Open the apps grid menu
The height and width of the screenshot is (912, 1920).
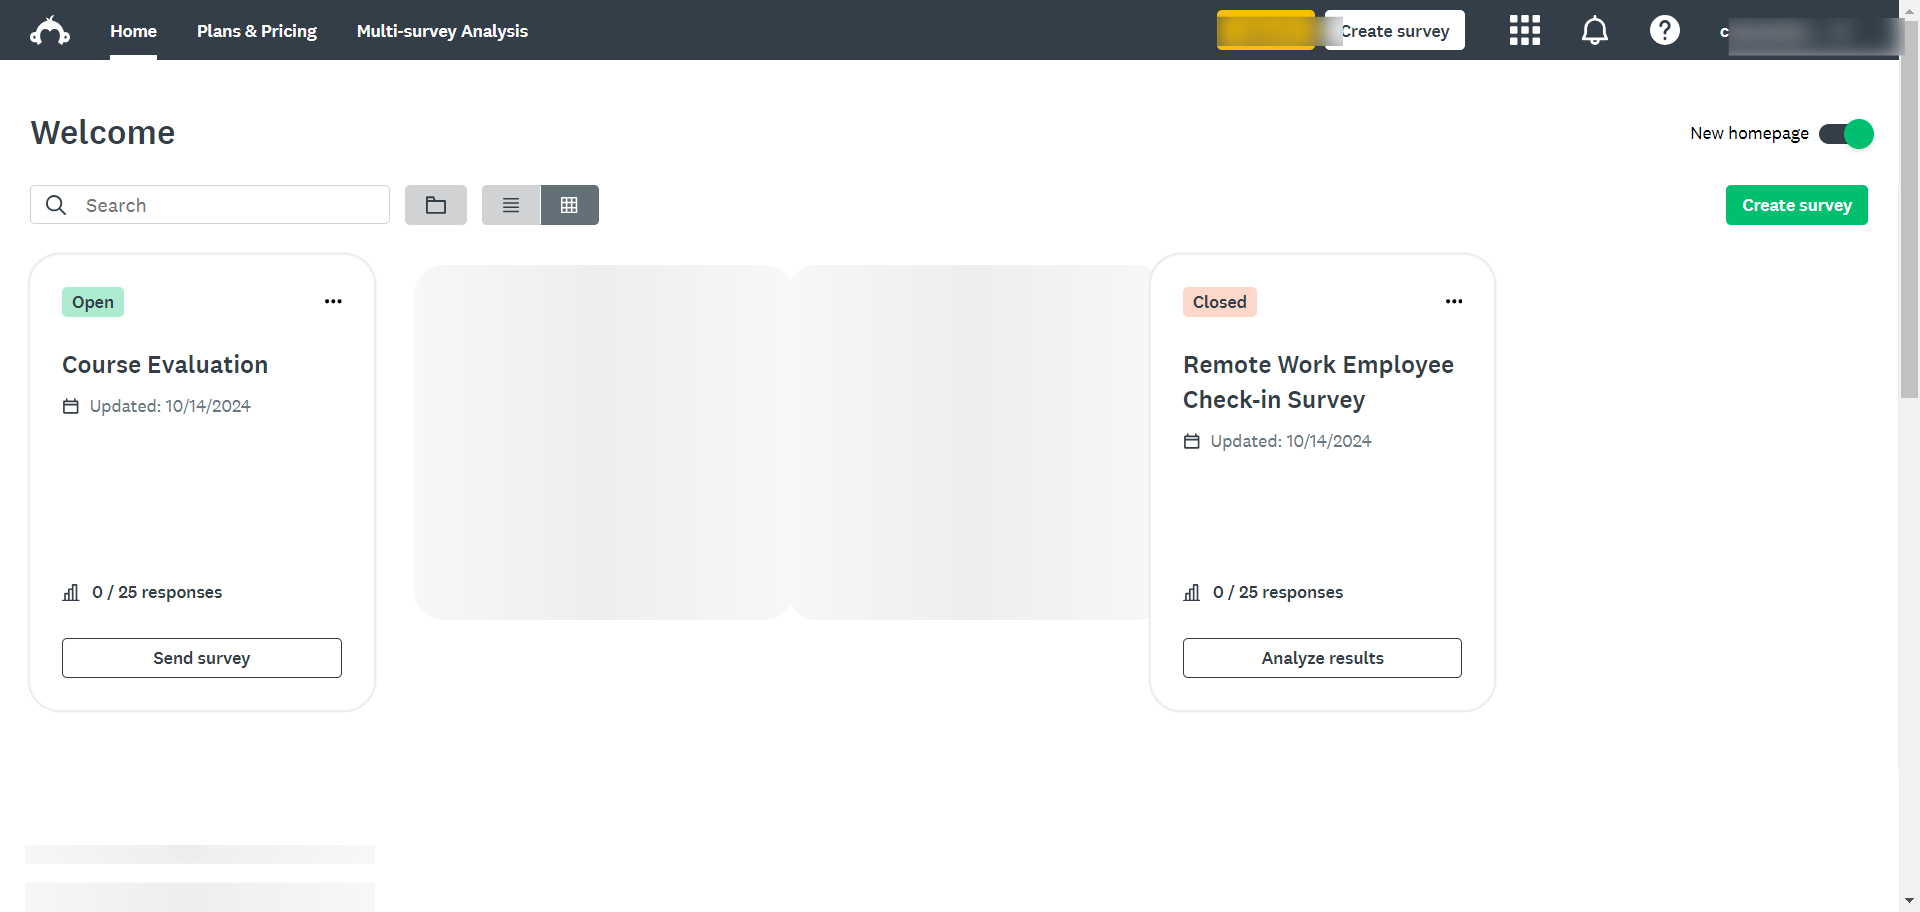(1524, 30)
